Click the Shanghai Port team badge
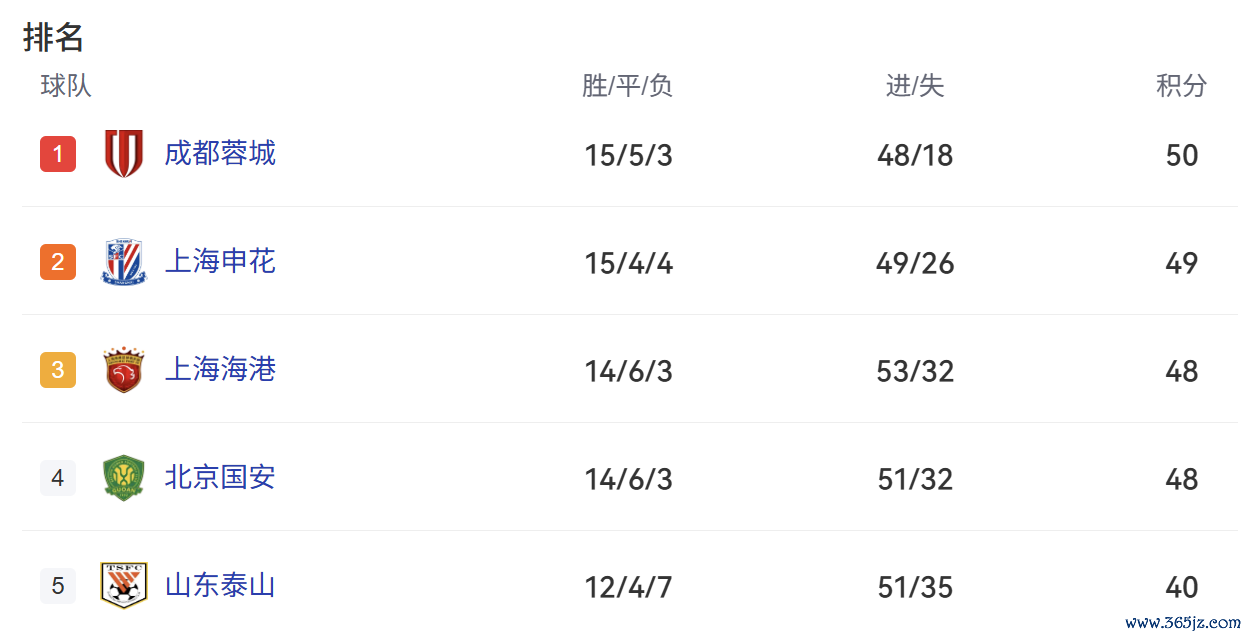 click(x=124, y=370)
